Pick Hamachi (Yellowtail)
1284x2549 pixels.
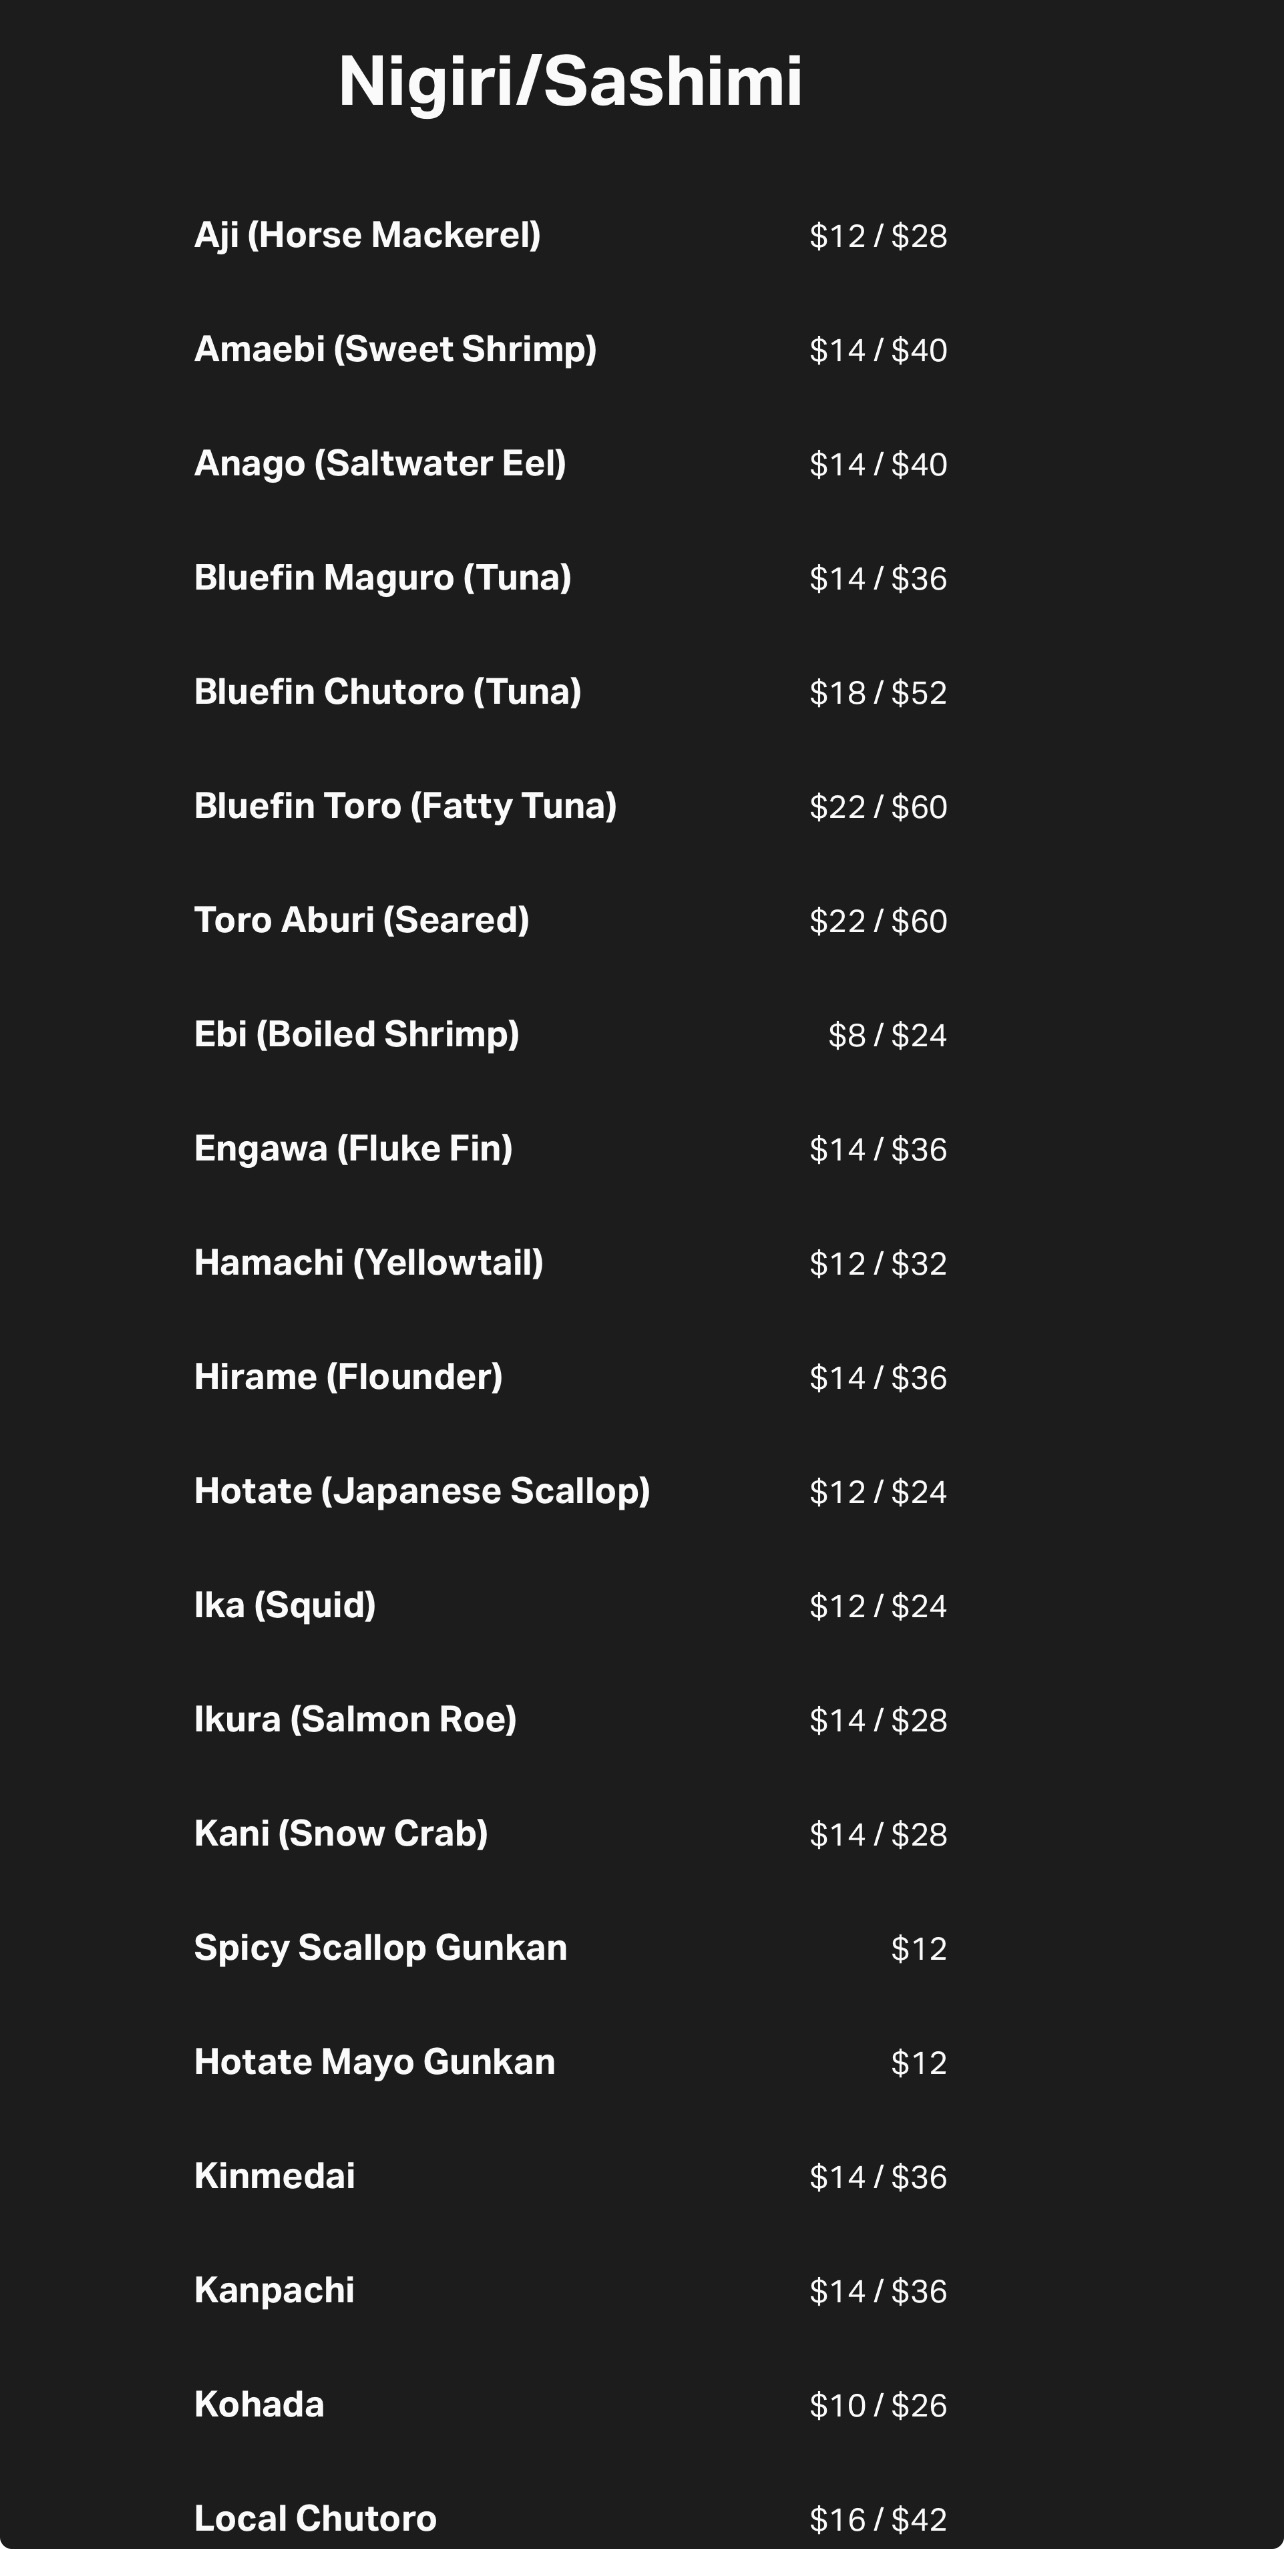pos(570,1262)
